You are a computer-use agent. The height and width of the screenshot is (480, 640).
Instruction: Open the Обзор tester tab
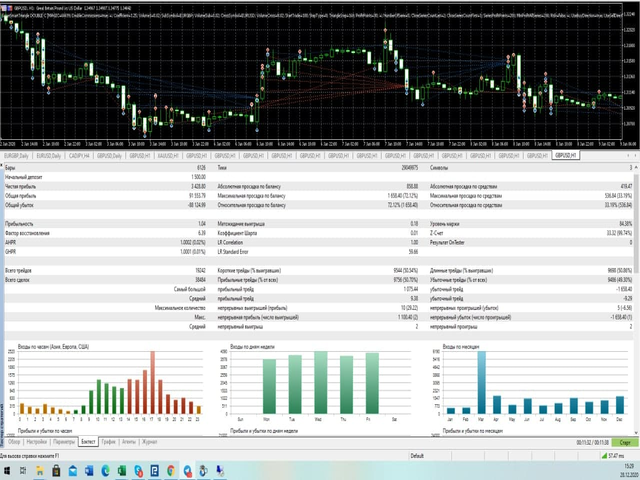[14, 442]
